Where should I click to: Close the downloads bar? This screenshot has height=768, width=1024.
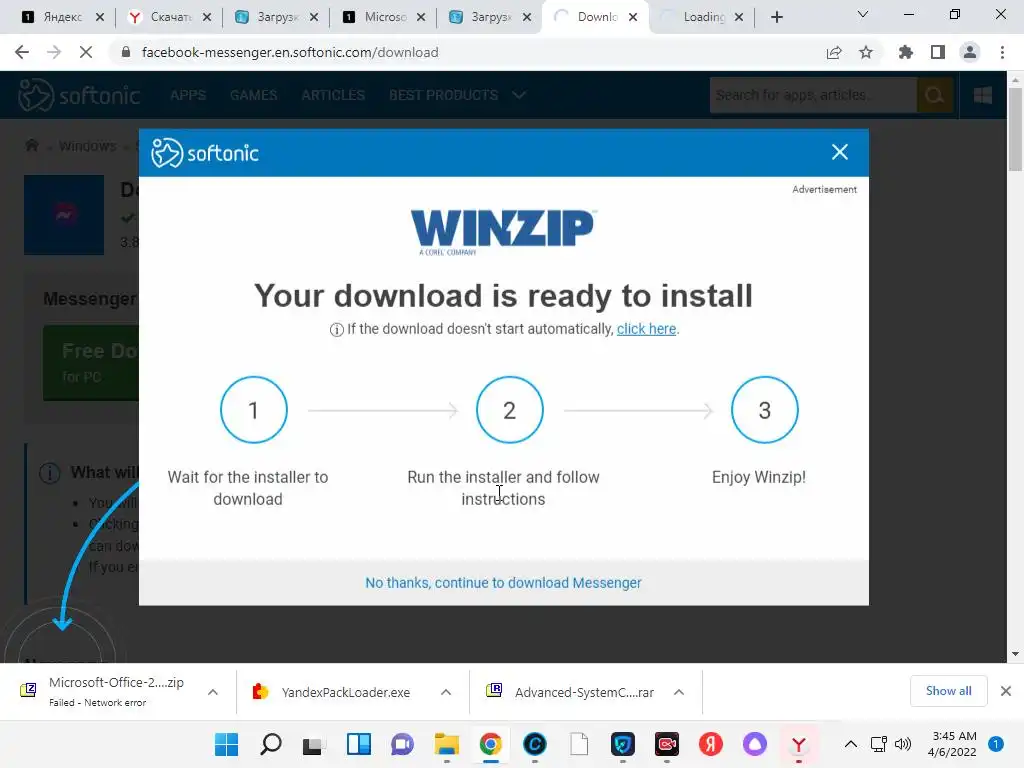click(x=1006, y=691)
